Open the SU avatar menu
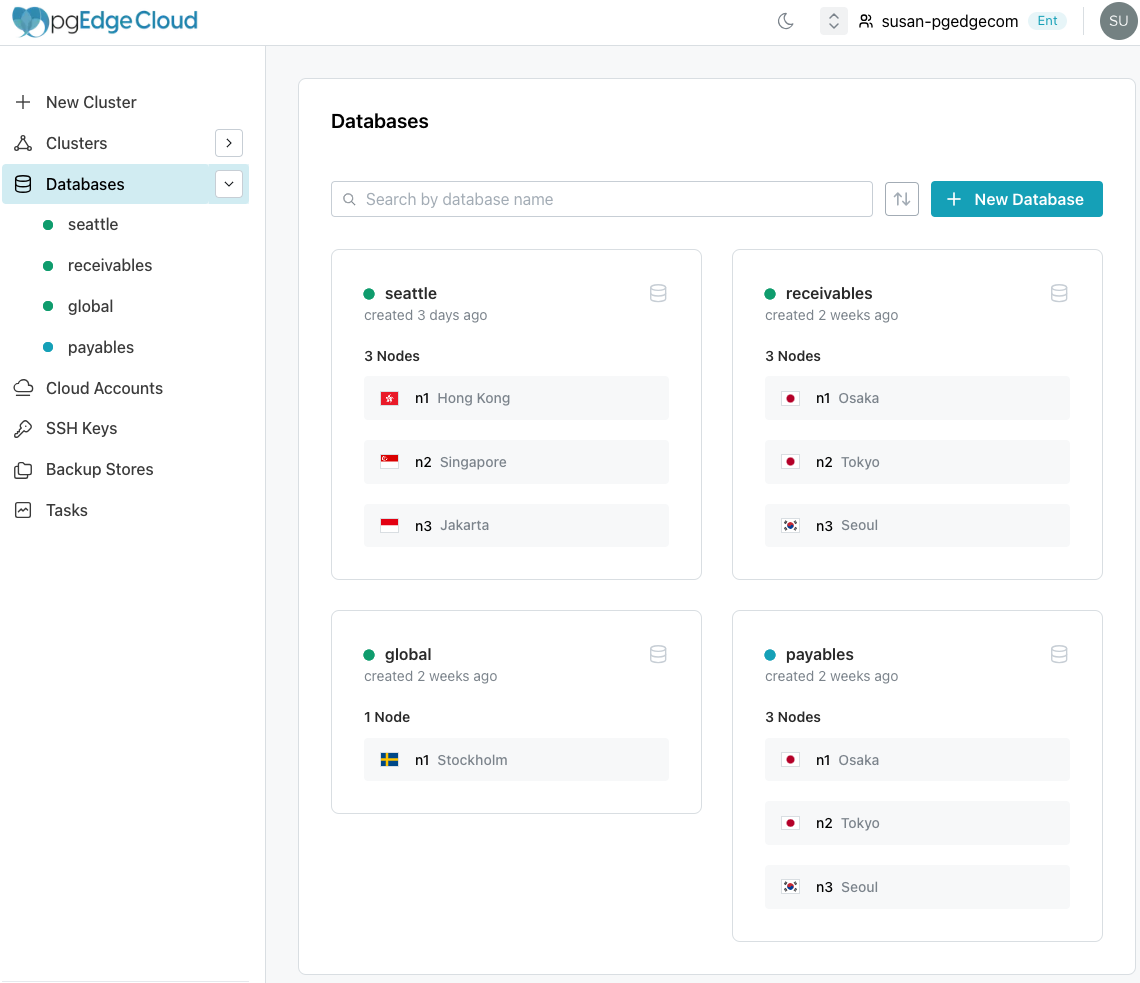 tap(1117, 20)
